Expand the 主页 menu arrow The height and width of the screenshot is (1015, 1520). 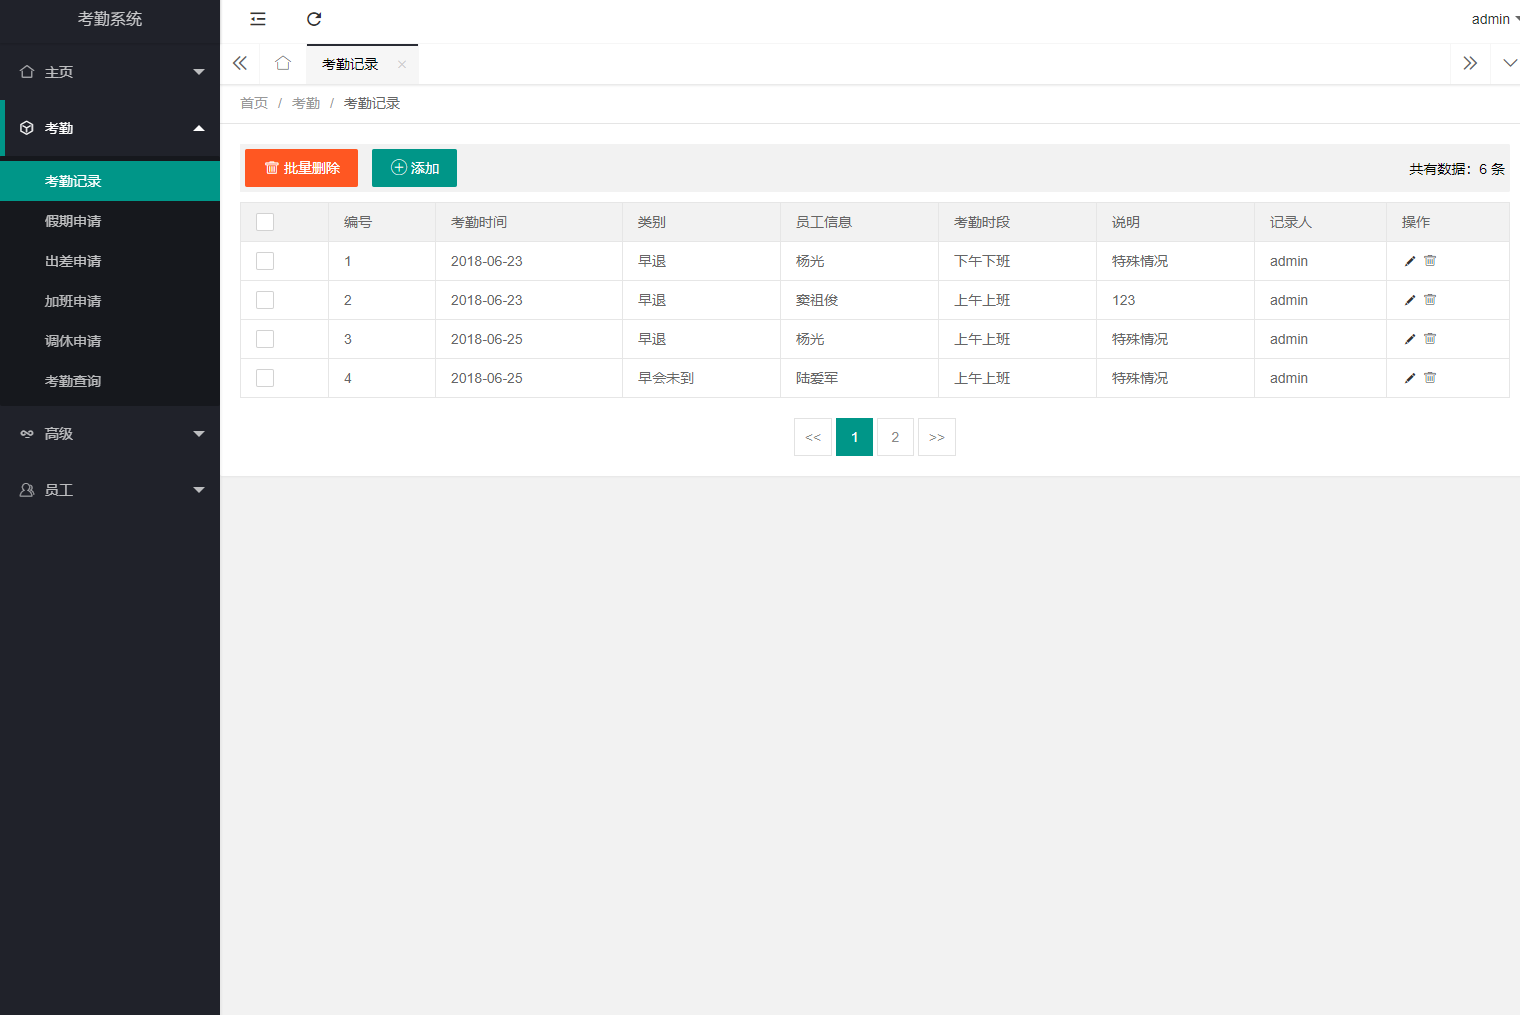pyautogui.click(x=199, y=72)
